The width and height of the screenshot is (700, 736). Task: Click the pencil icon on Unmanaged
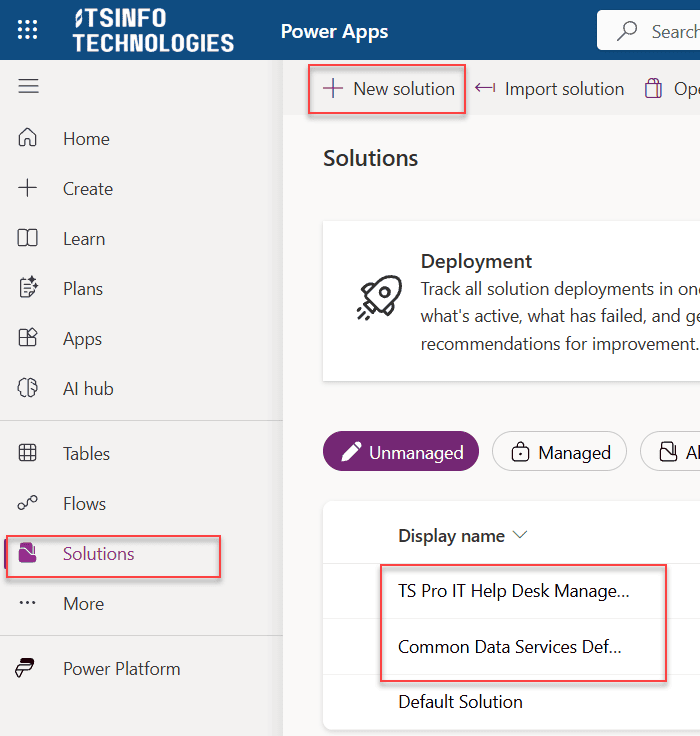point(351,452)
